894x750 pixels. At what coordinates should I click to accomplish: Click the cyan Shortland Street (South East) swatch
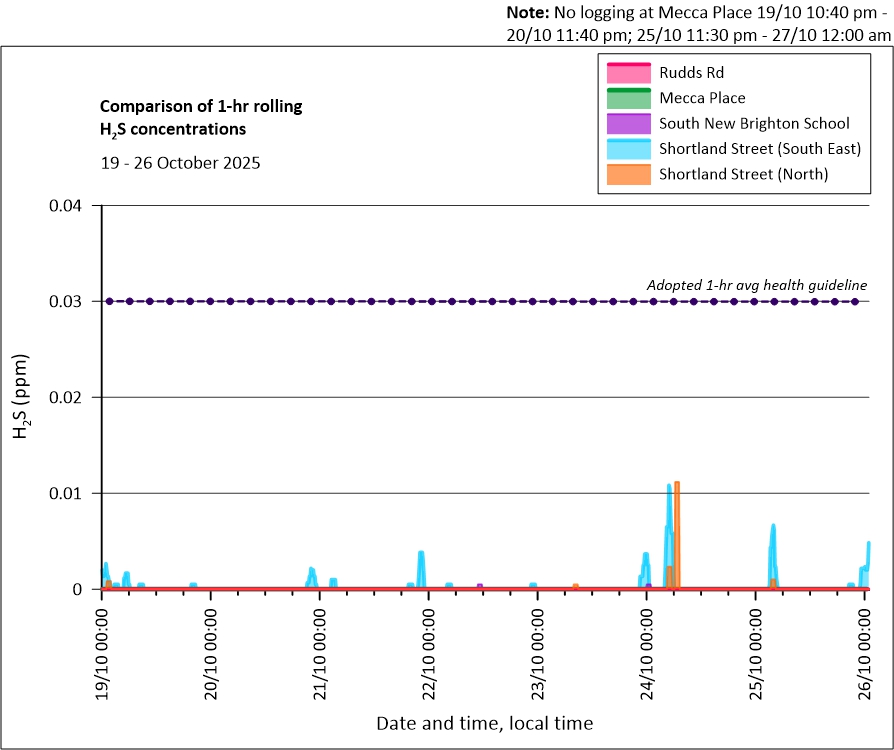627,149
